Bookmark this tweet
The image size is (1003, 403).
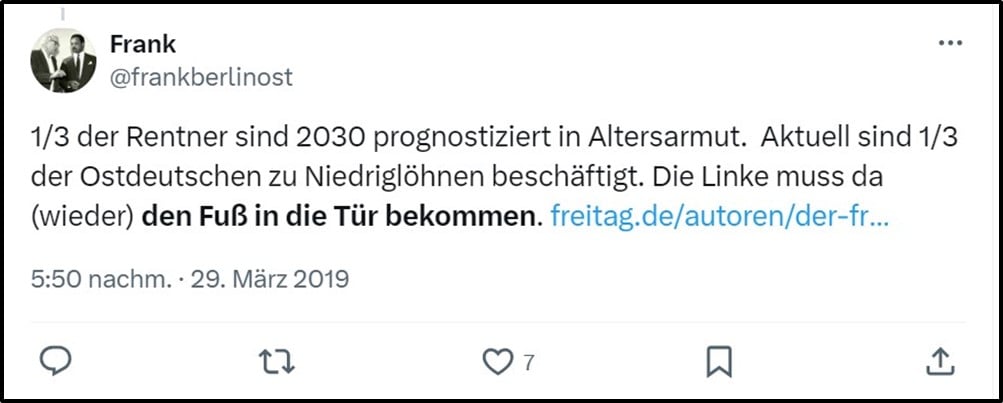tap(718, 361)
